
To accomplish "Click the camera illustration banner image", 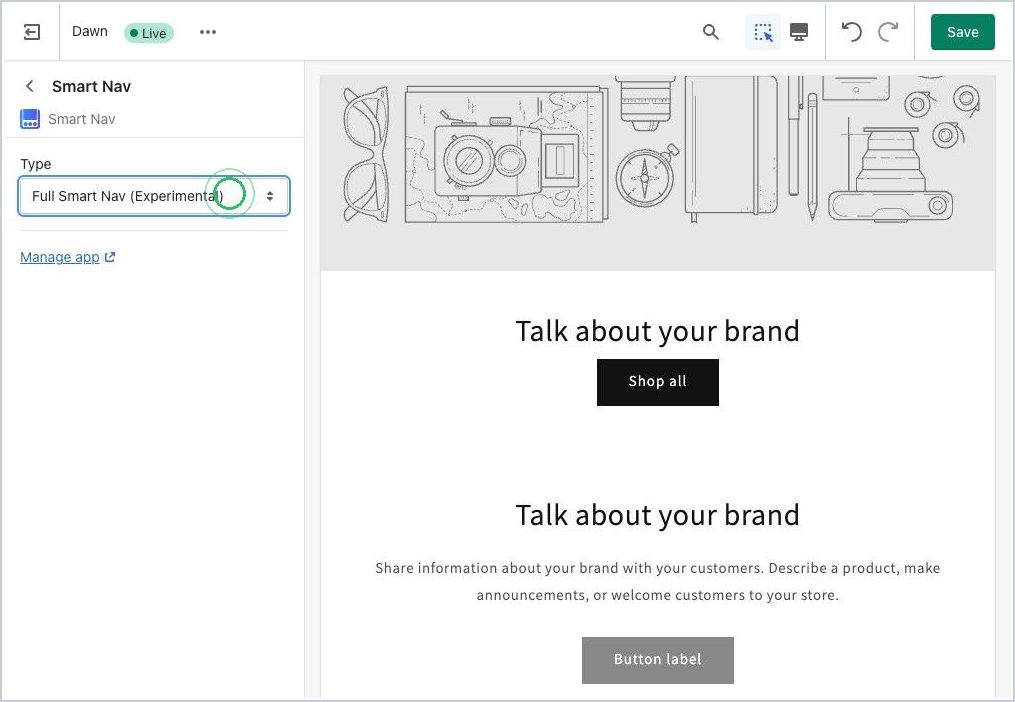I will [658, 173].
